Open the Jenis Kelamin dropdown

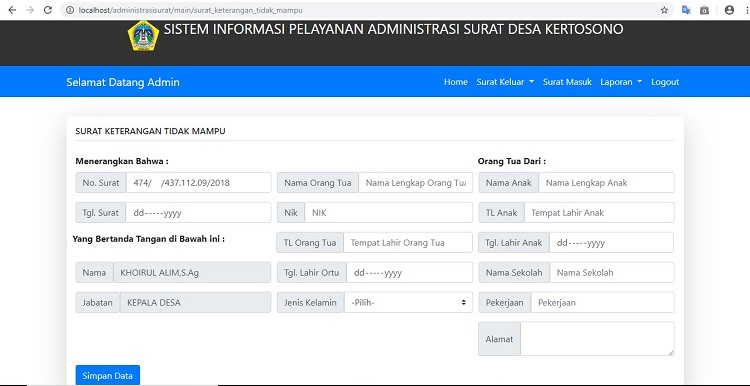coord(408,302)
